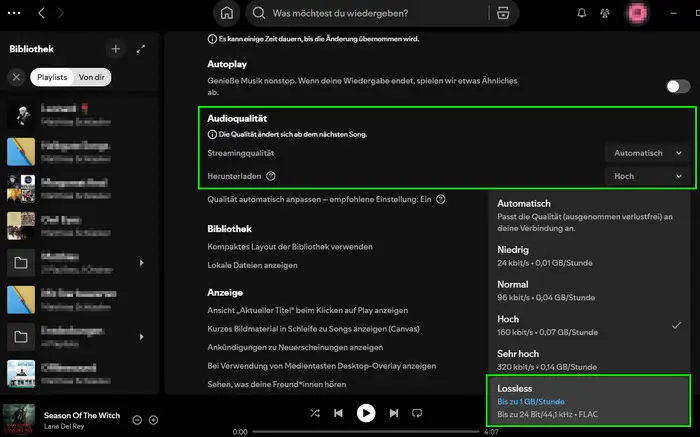Go back with the left arrow
Image resolution: width=700 pixels, height=437 pixels.
coord(41,13)
